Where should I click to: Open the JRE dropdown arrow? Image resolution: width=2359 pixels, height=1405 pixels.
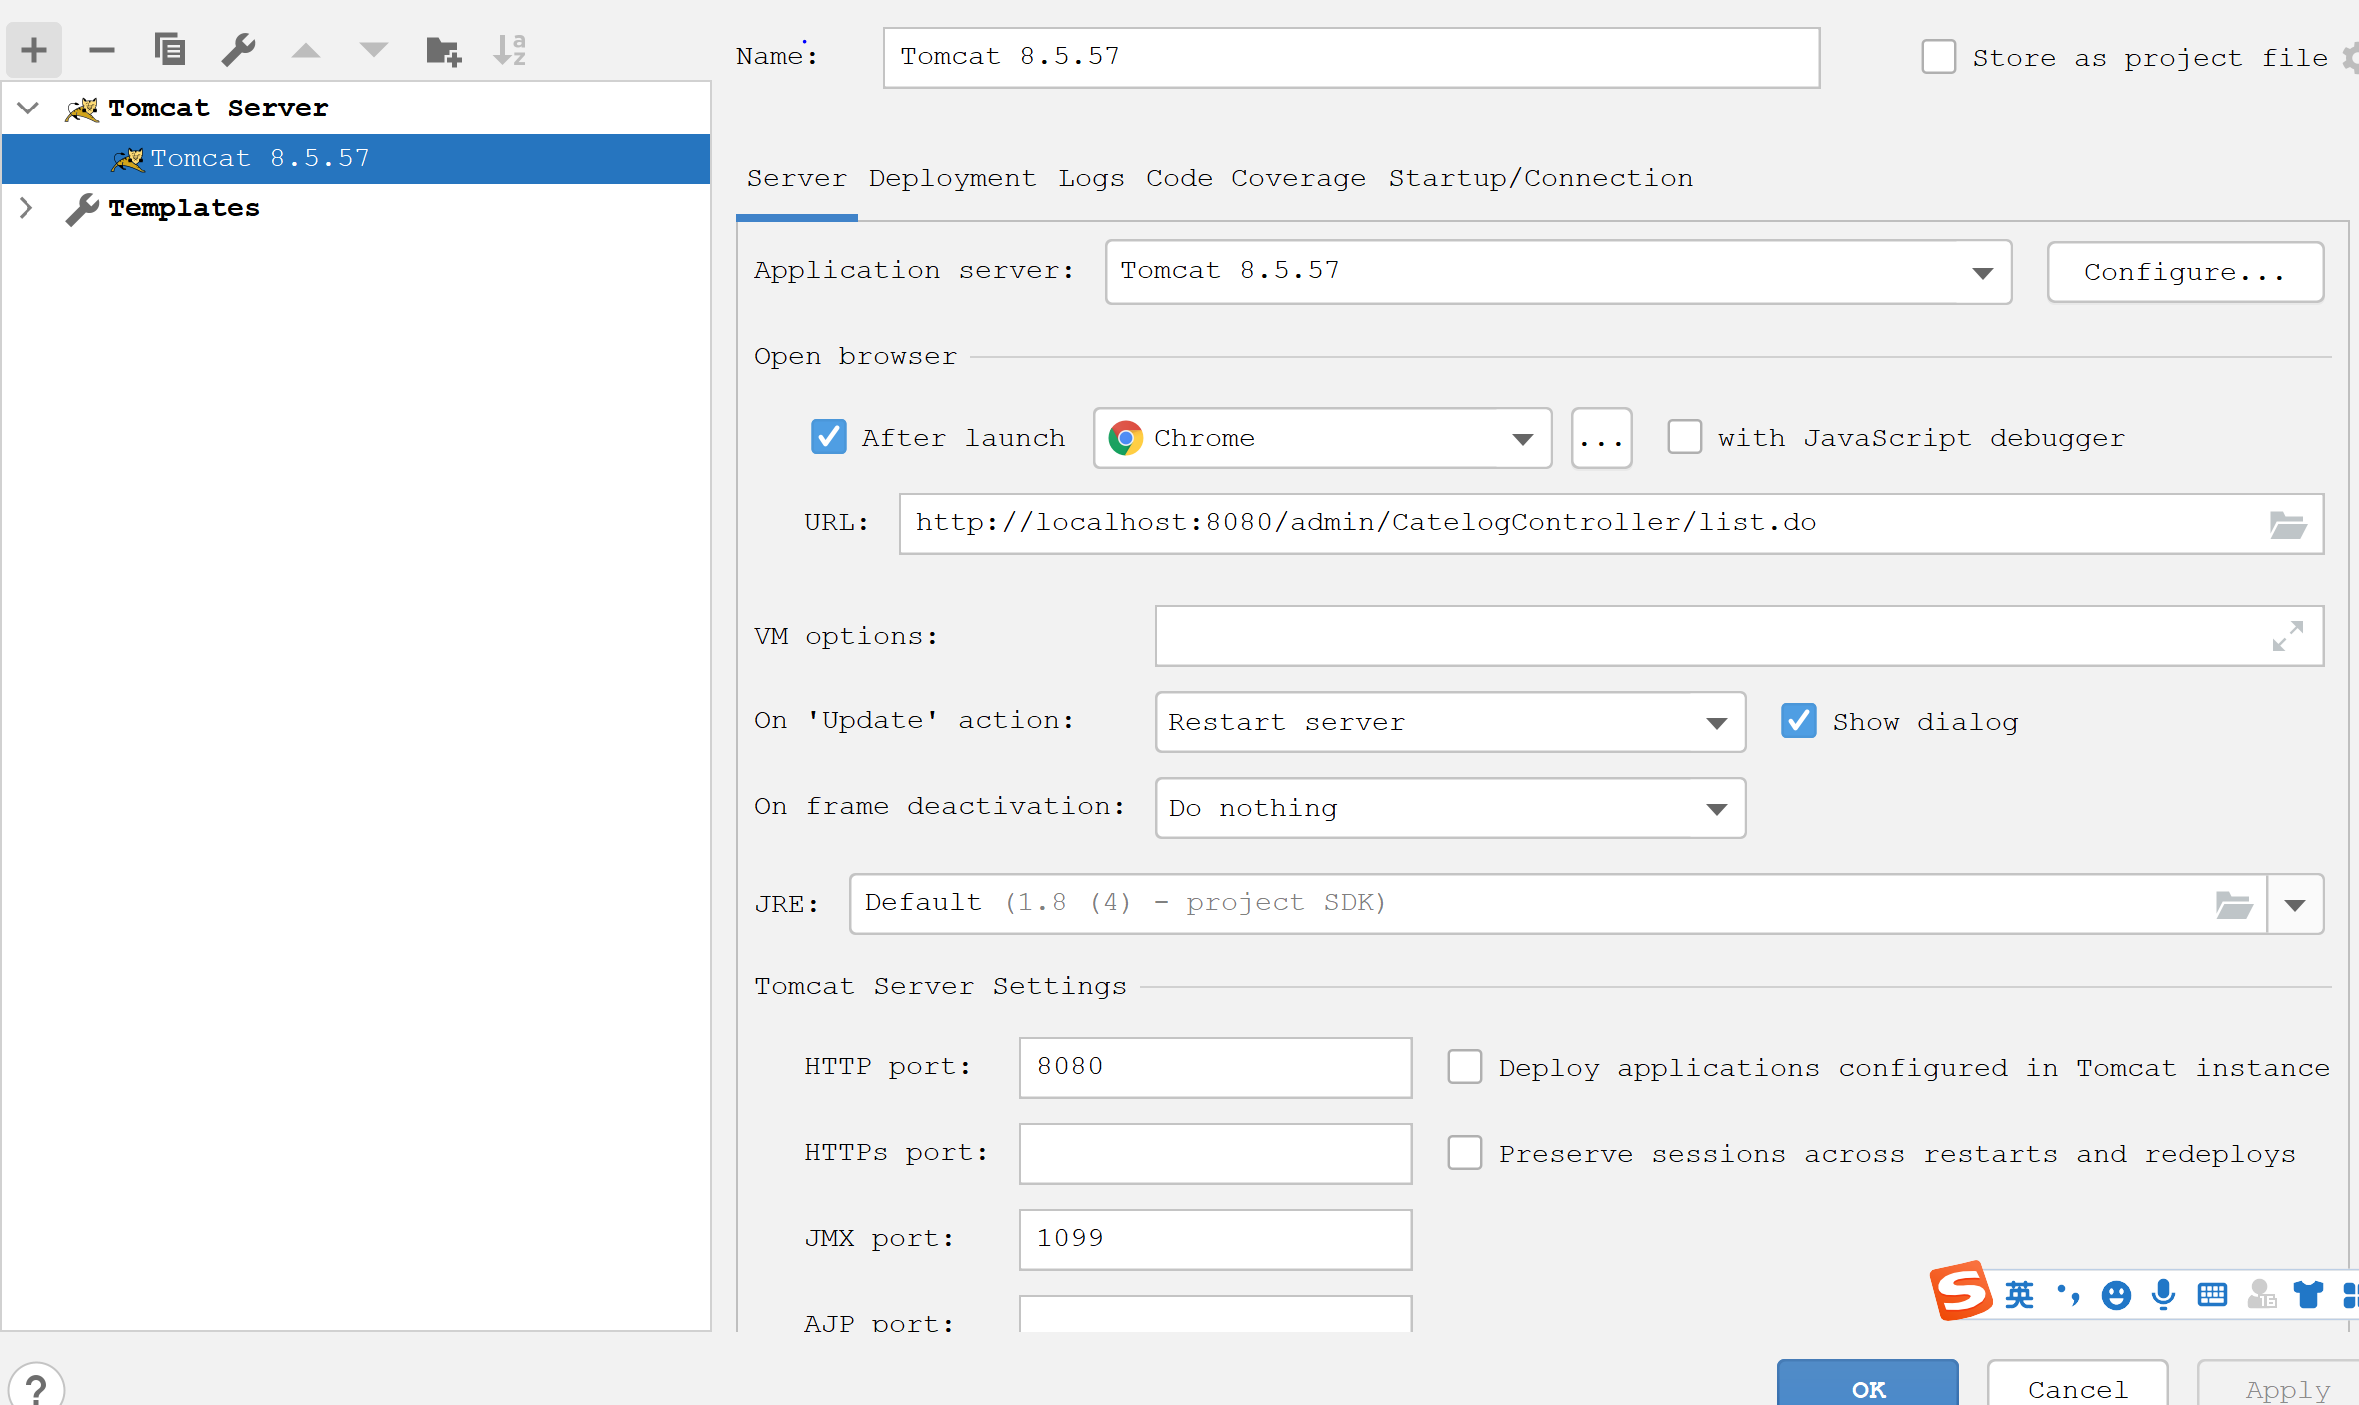[2295, 905]
